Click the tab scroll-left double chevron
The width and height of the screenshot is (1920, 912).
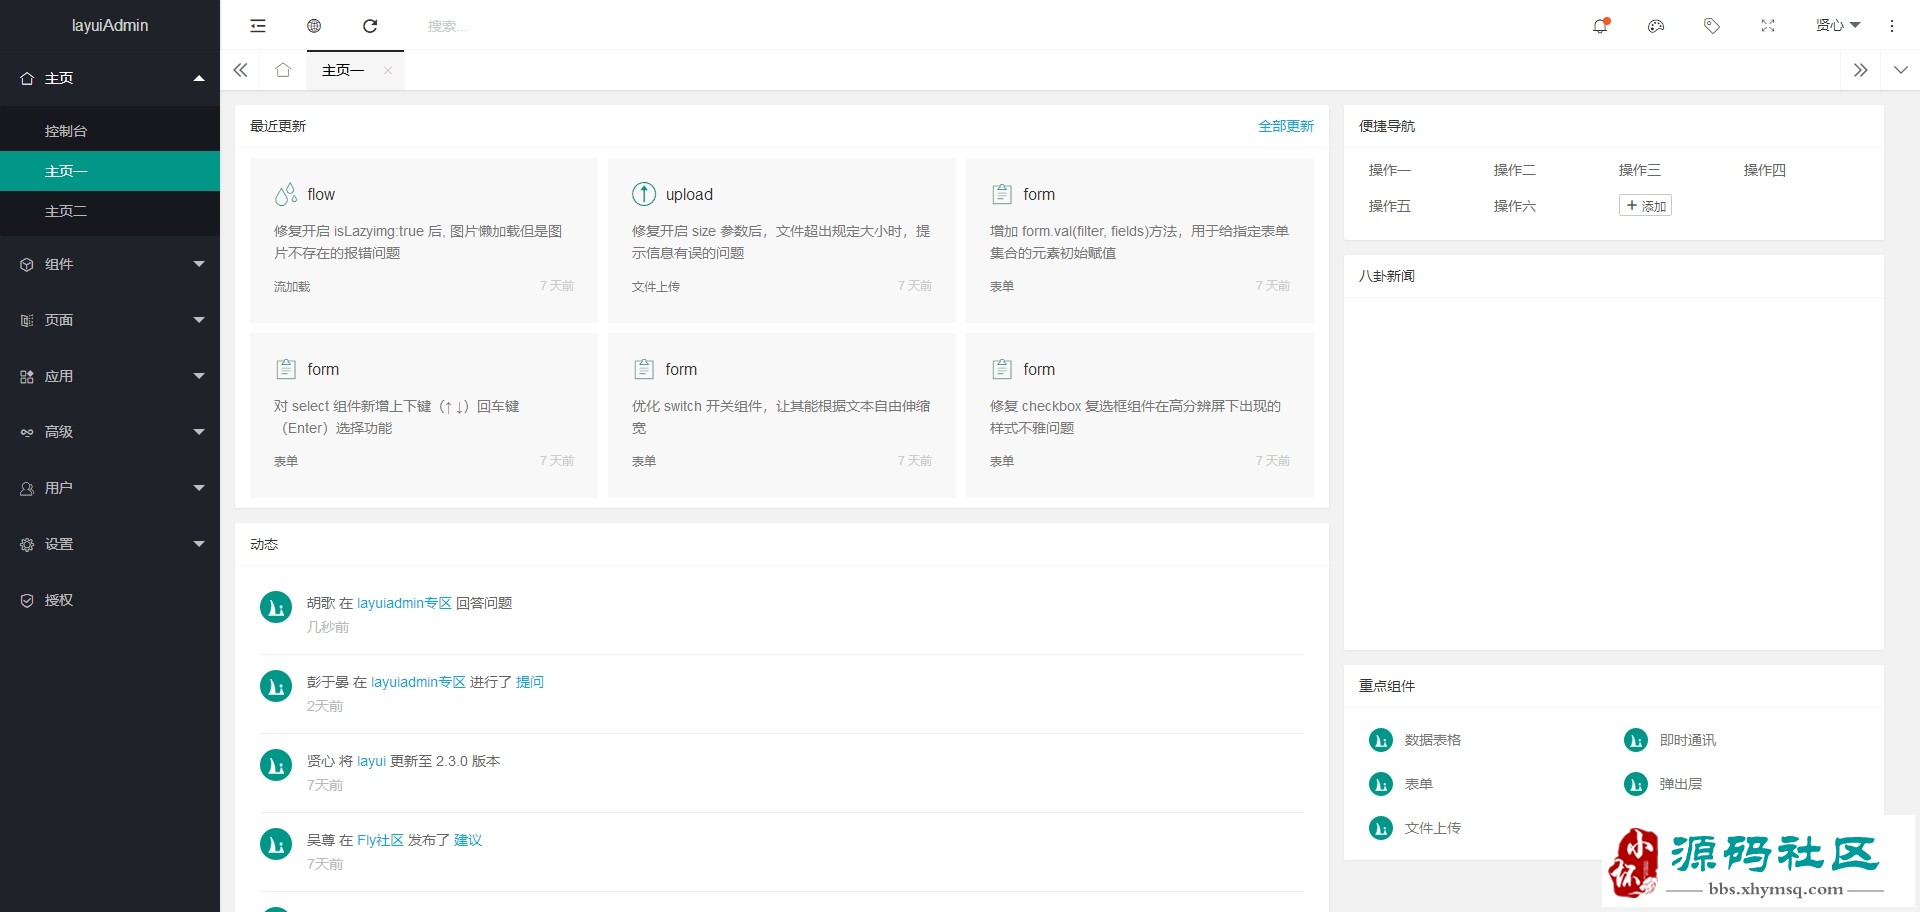[240, 70]
